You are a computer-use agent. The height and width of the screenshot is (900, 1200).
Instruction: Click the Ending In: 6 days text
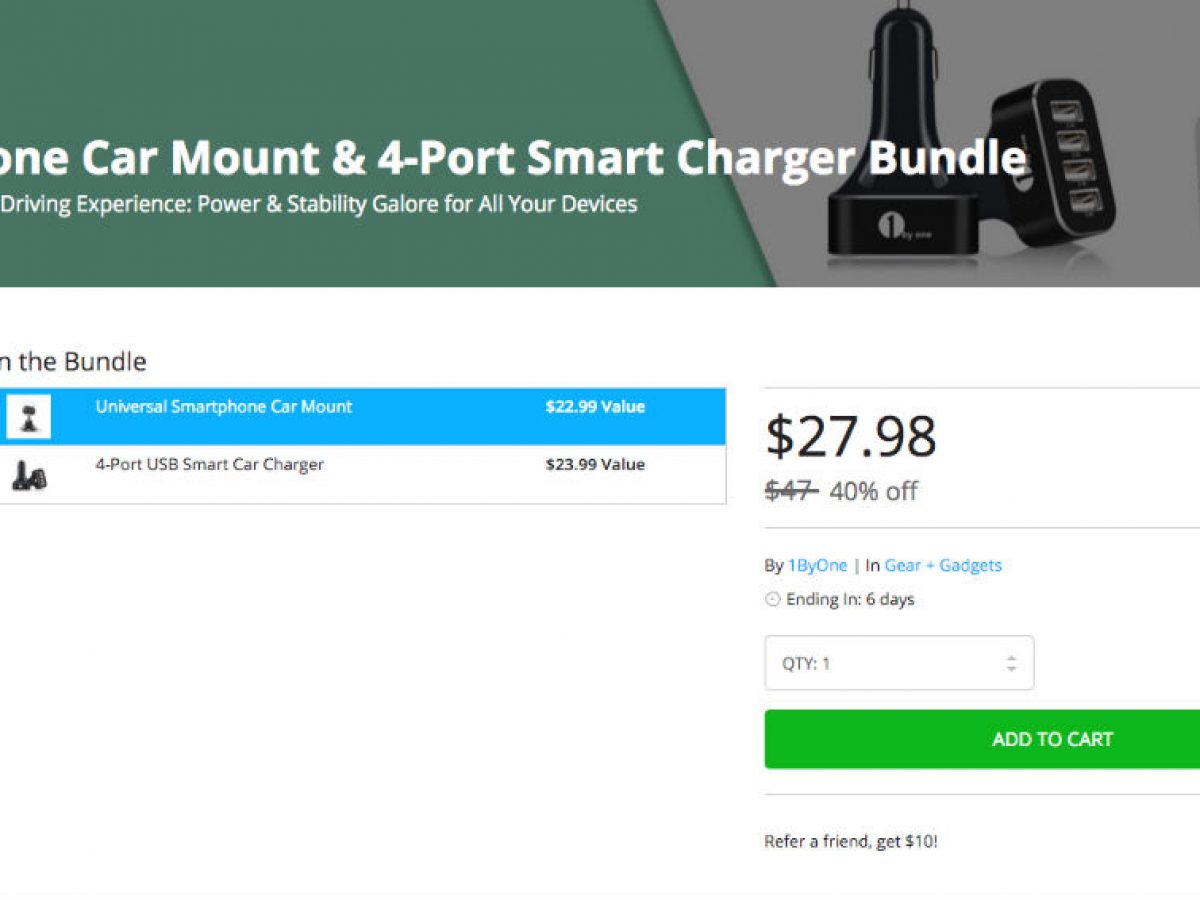tap(850, 600)
